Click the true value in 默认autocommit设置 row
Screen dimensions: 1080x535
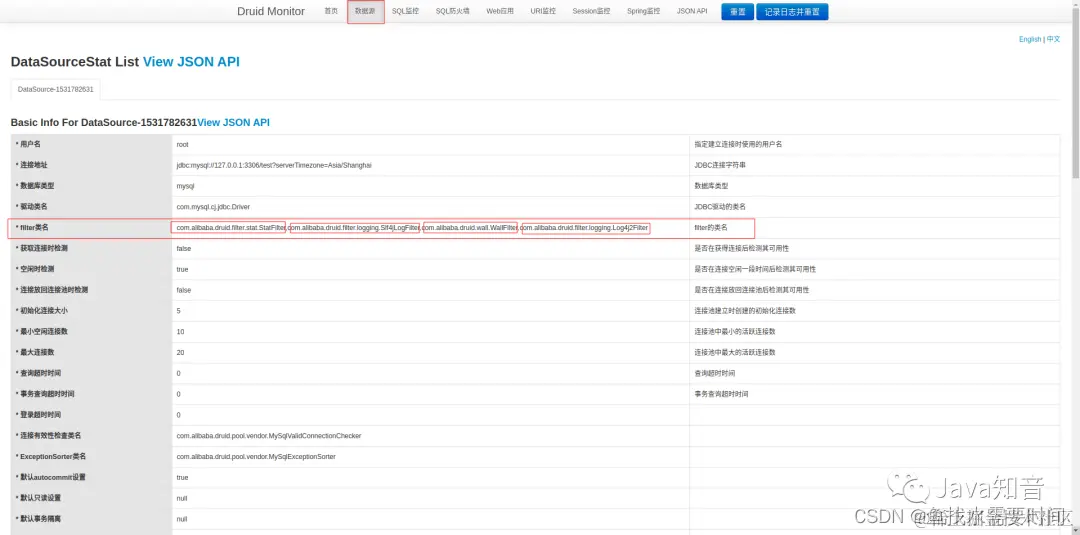183,477
